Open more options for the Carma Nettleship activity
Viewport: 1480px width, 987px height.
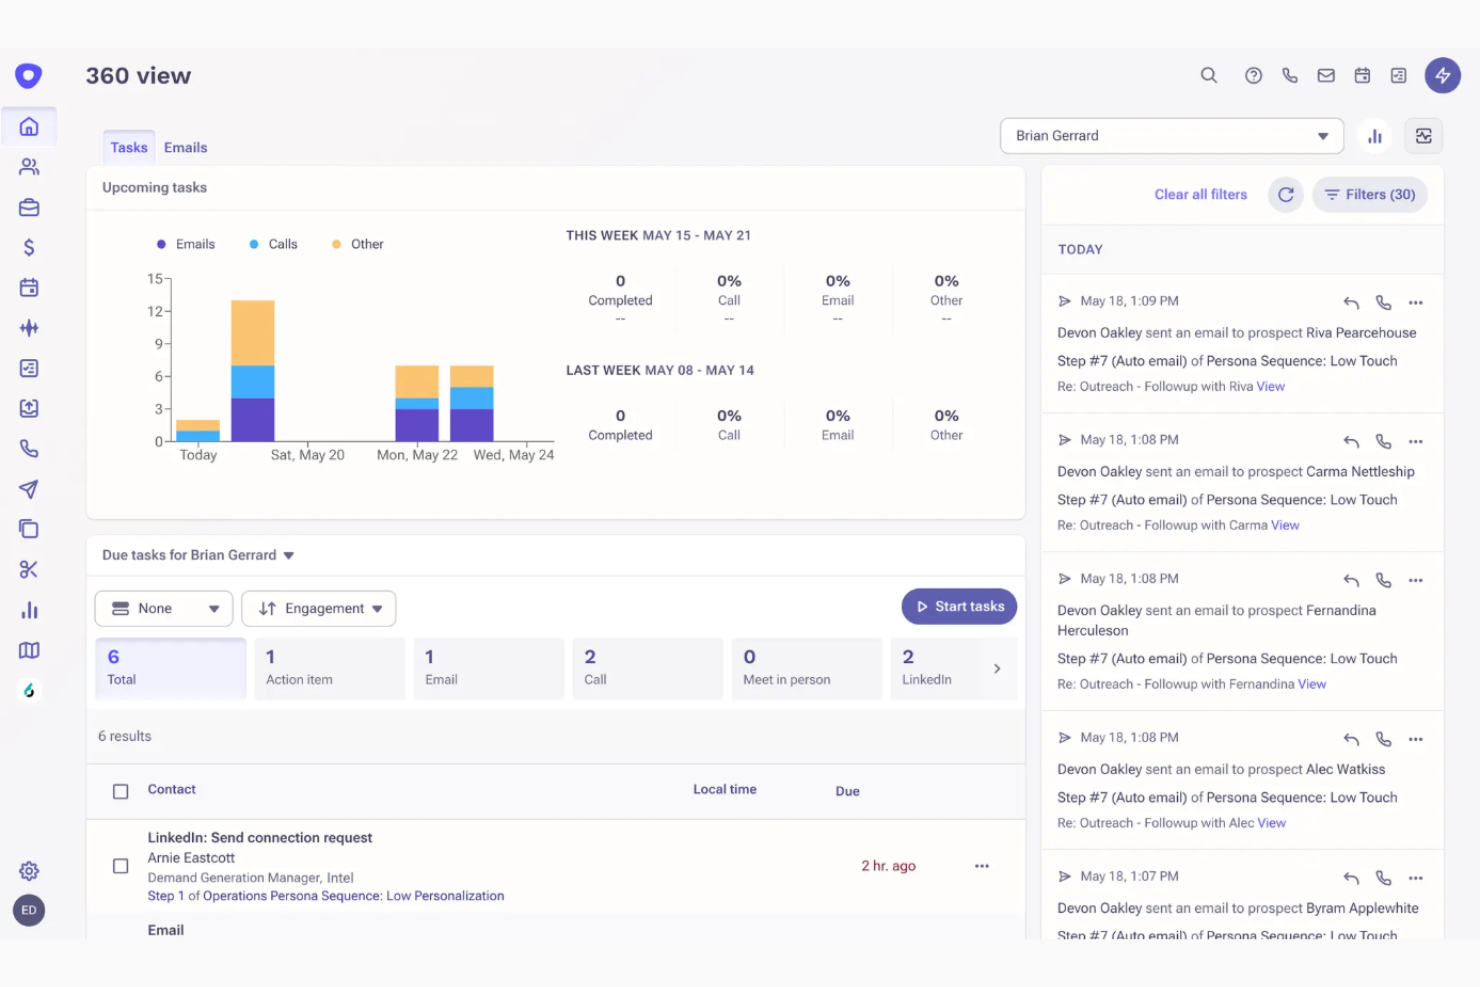tap(1416, 441)
